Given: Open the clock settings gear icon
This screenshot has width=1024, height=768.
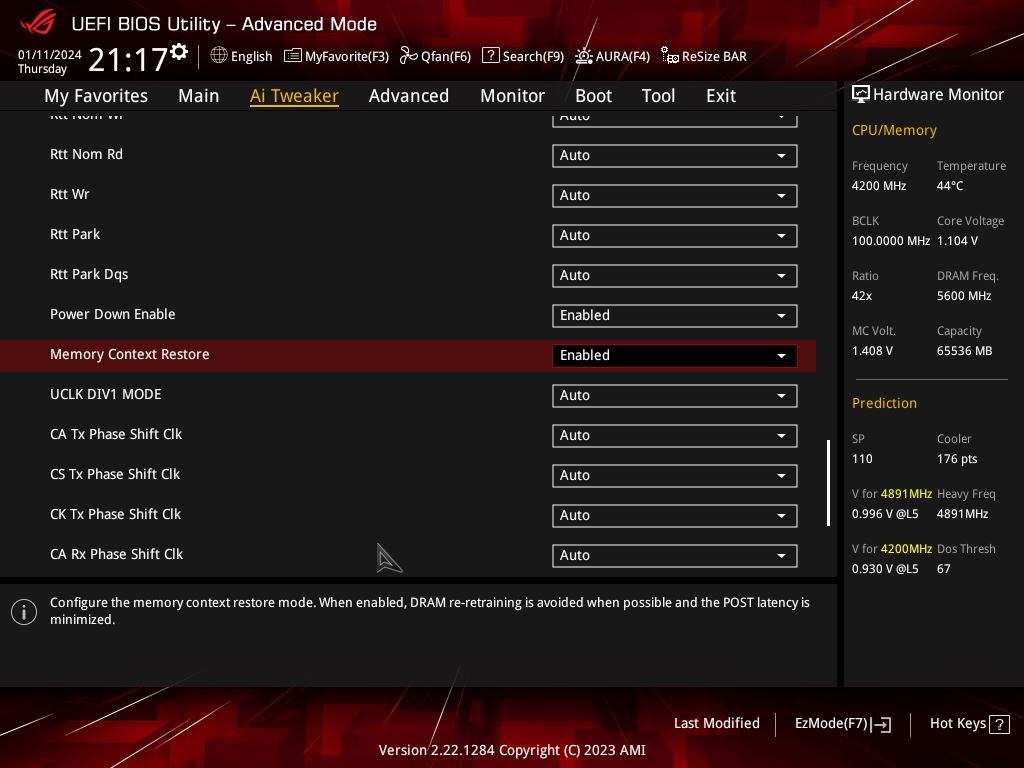Looking at the screenshot, I should (x=179, y=52).
